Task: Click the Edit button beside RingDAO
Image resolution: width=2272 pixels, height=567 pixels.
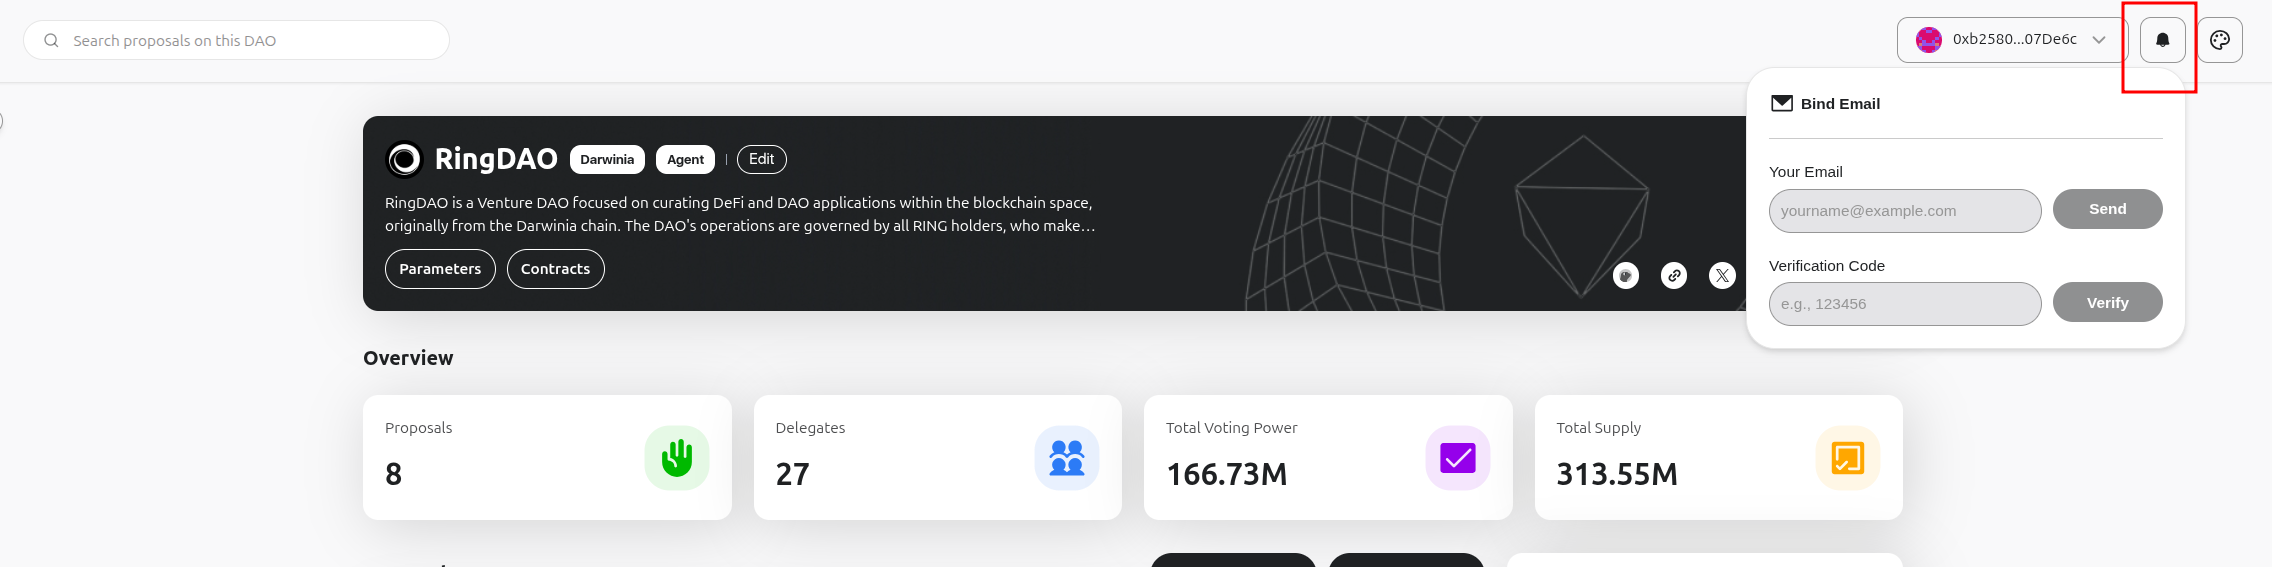Action: click(x=761, y=159)
